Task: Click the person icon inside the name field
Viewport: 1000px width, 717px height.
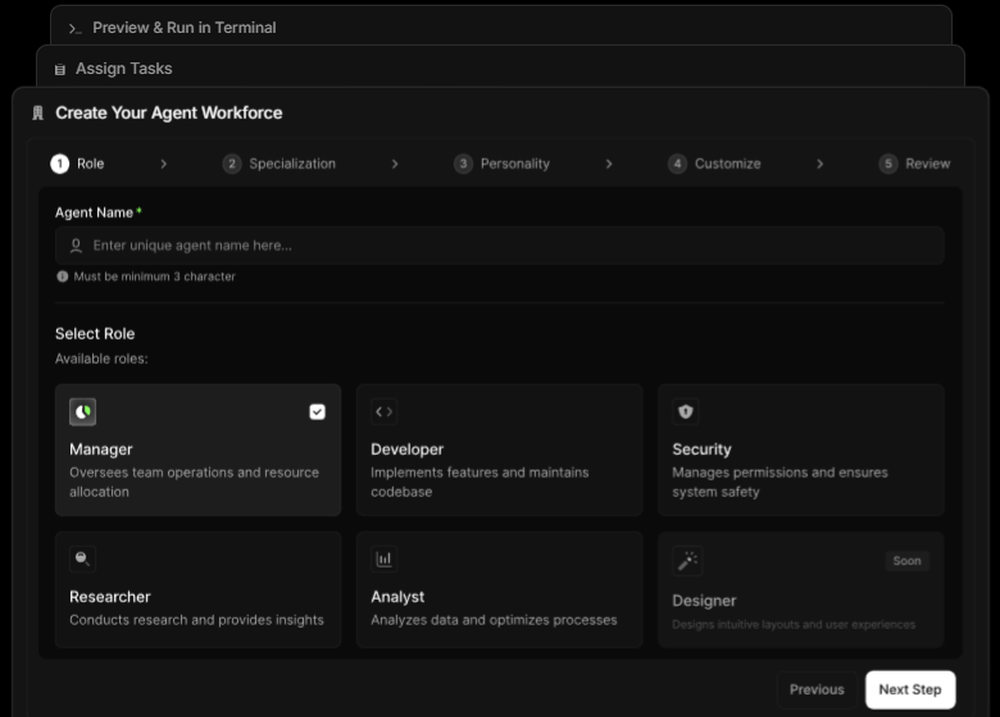Action: click(75, 244)
